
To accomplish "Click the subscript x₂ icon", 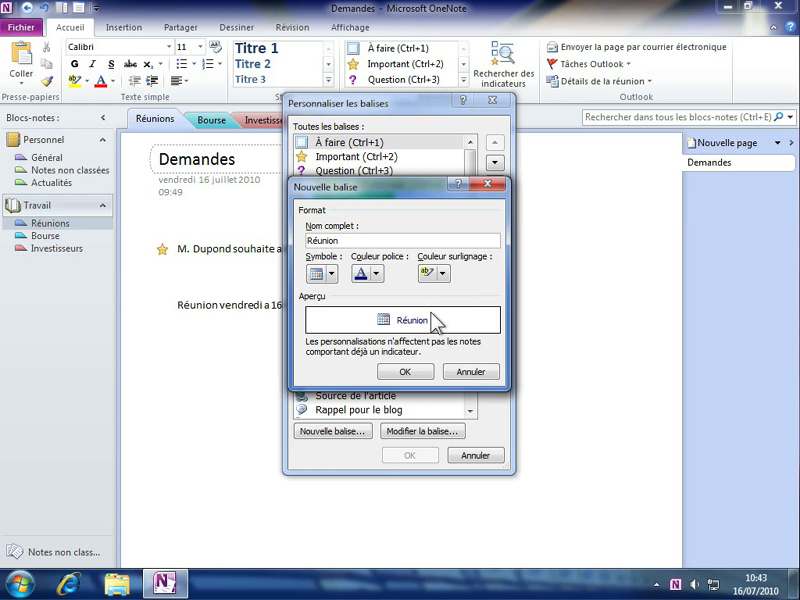I will pyautogui.click(x=148, y=64).
